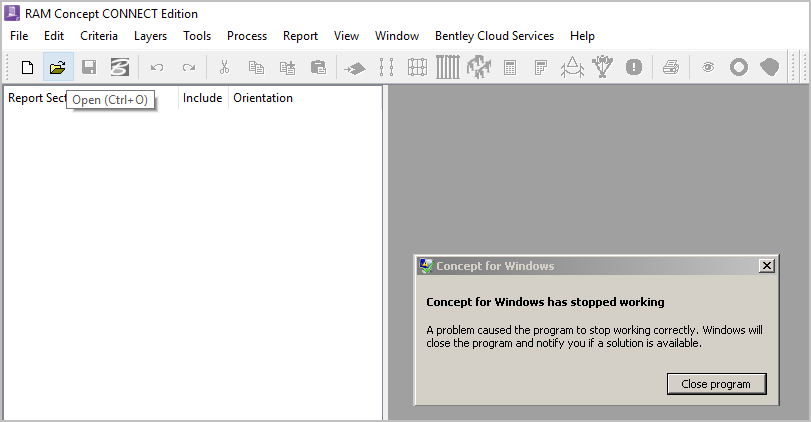Click the Open folder toolbar icon
811x422 pixels.
tap(58, 67)
